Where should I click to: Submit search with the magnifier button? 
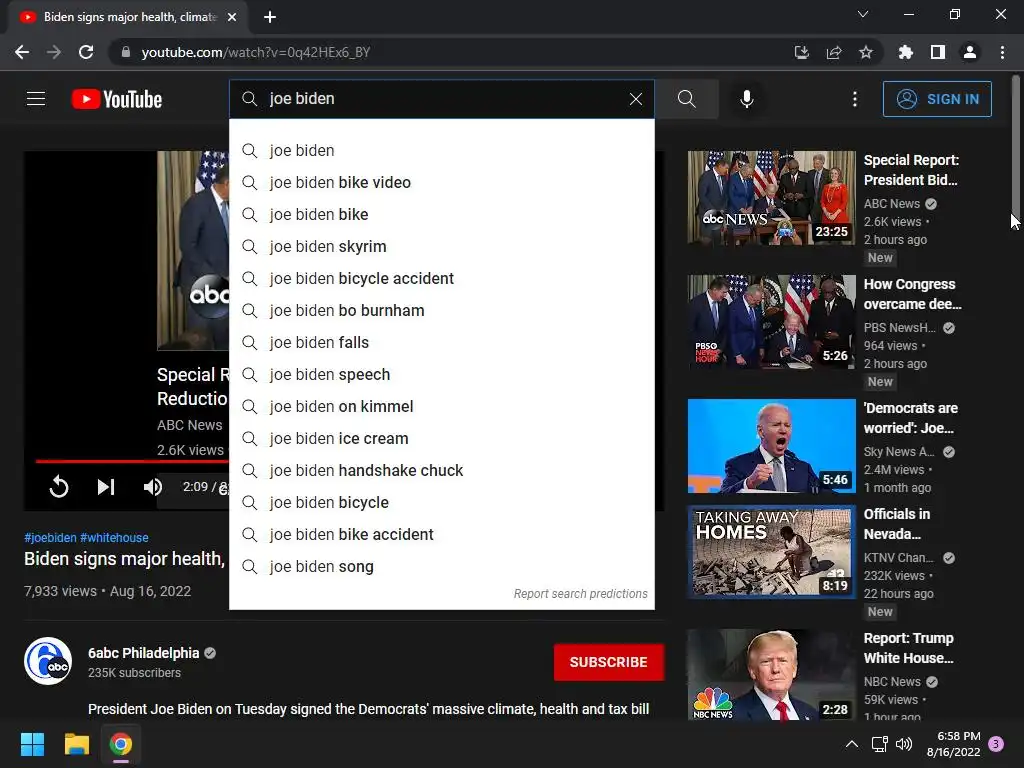point(686,99)
